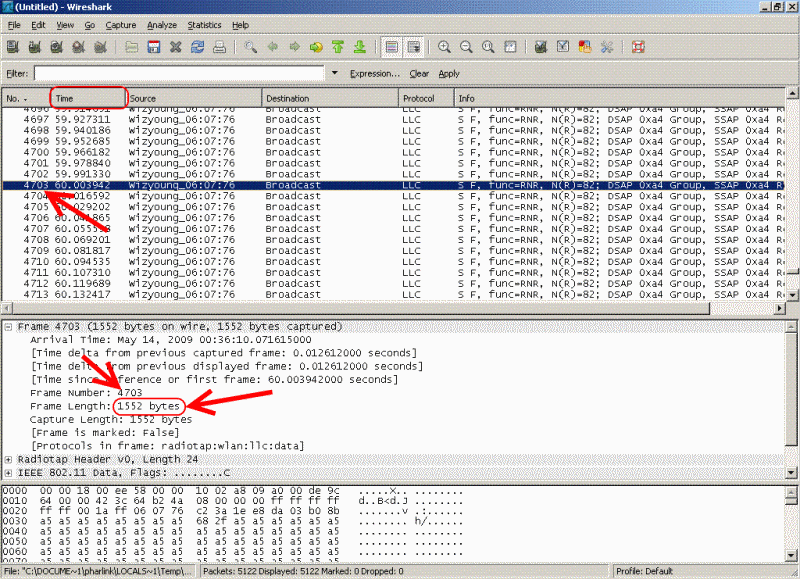Apply the display filter
Viewport: 800px width, 579px height.
point(449,73)
